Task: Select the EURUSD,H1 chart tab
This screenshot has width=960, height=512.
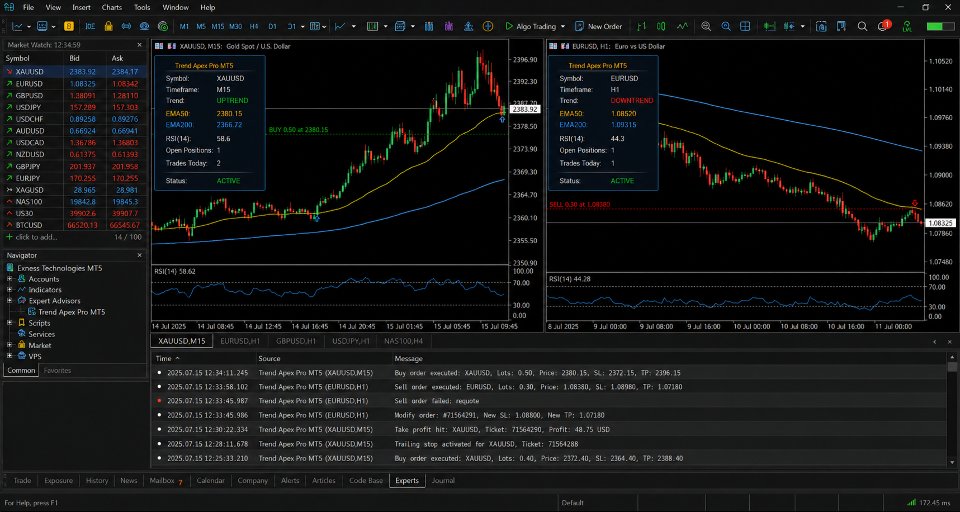Action: (x=240, y=341)
